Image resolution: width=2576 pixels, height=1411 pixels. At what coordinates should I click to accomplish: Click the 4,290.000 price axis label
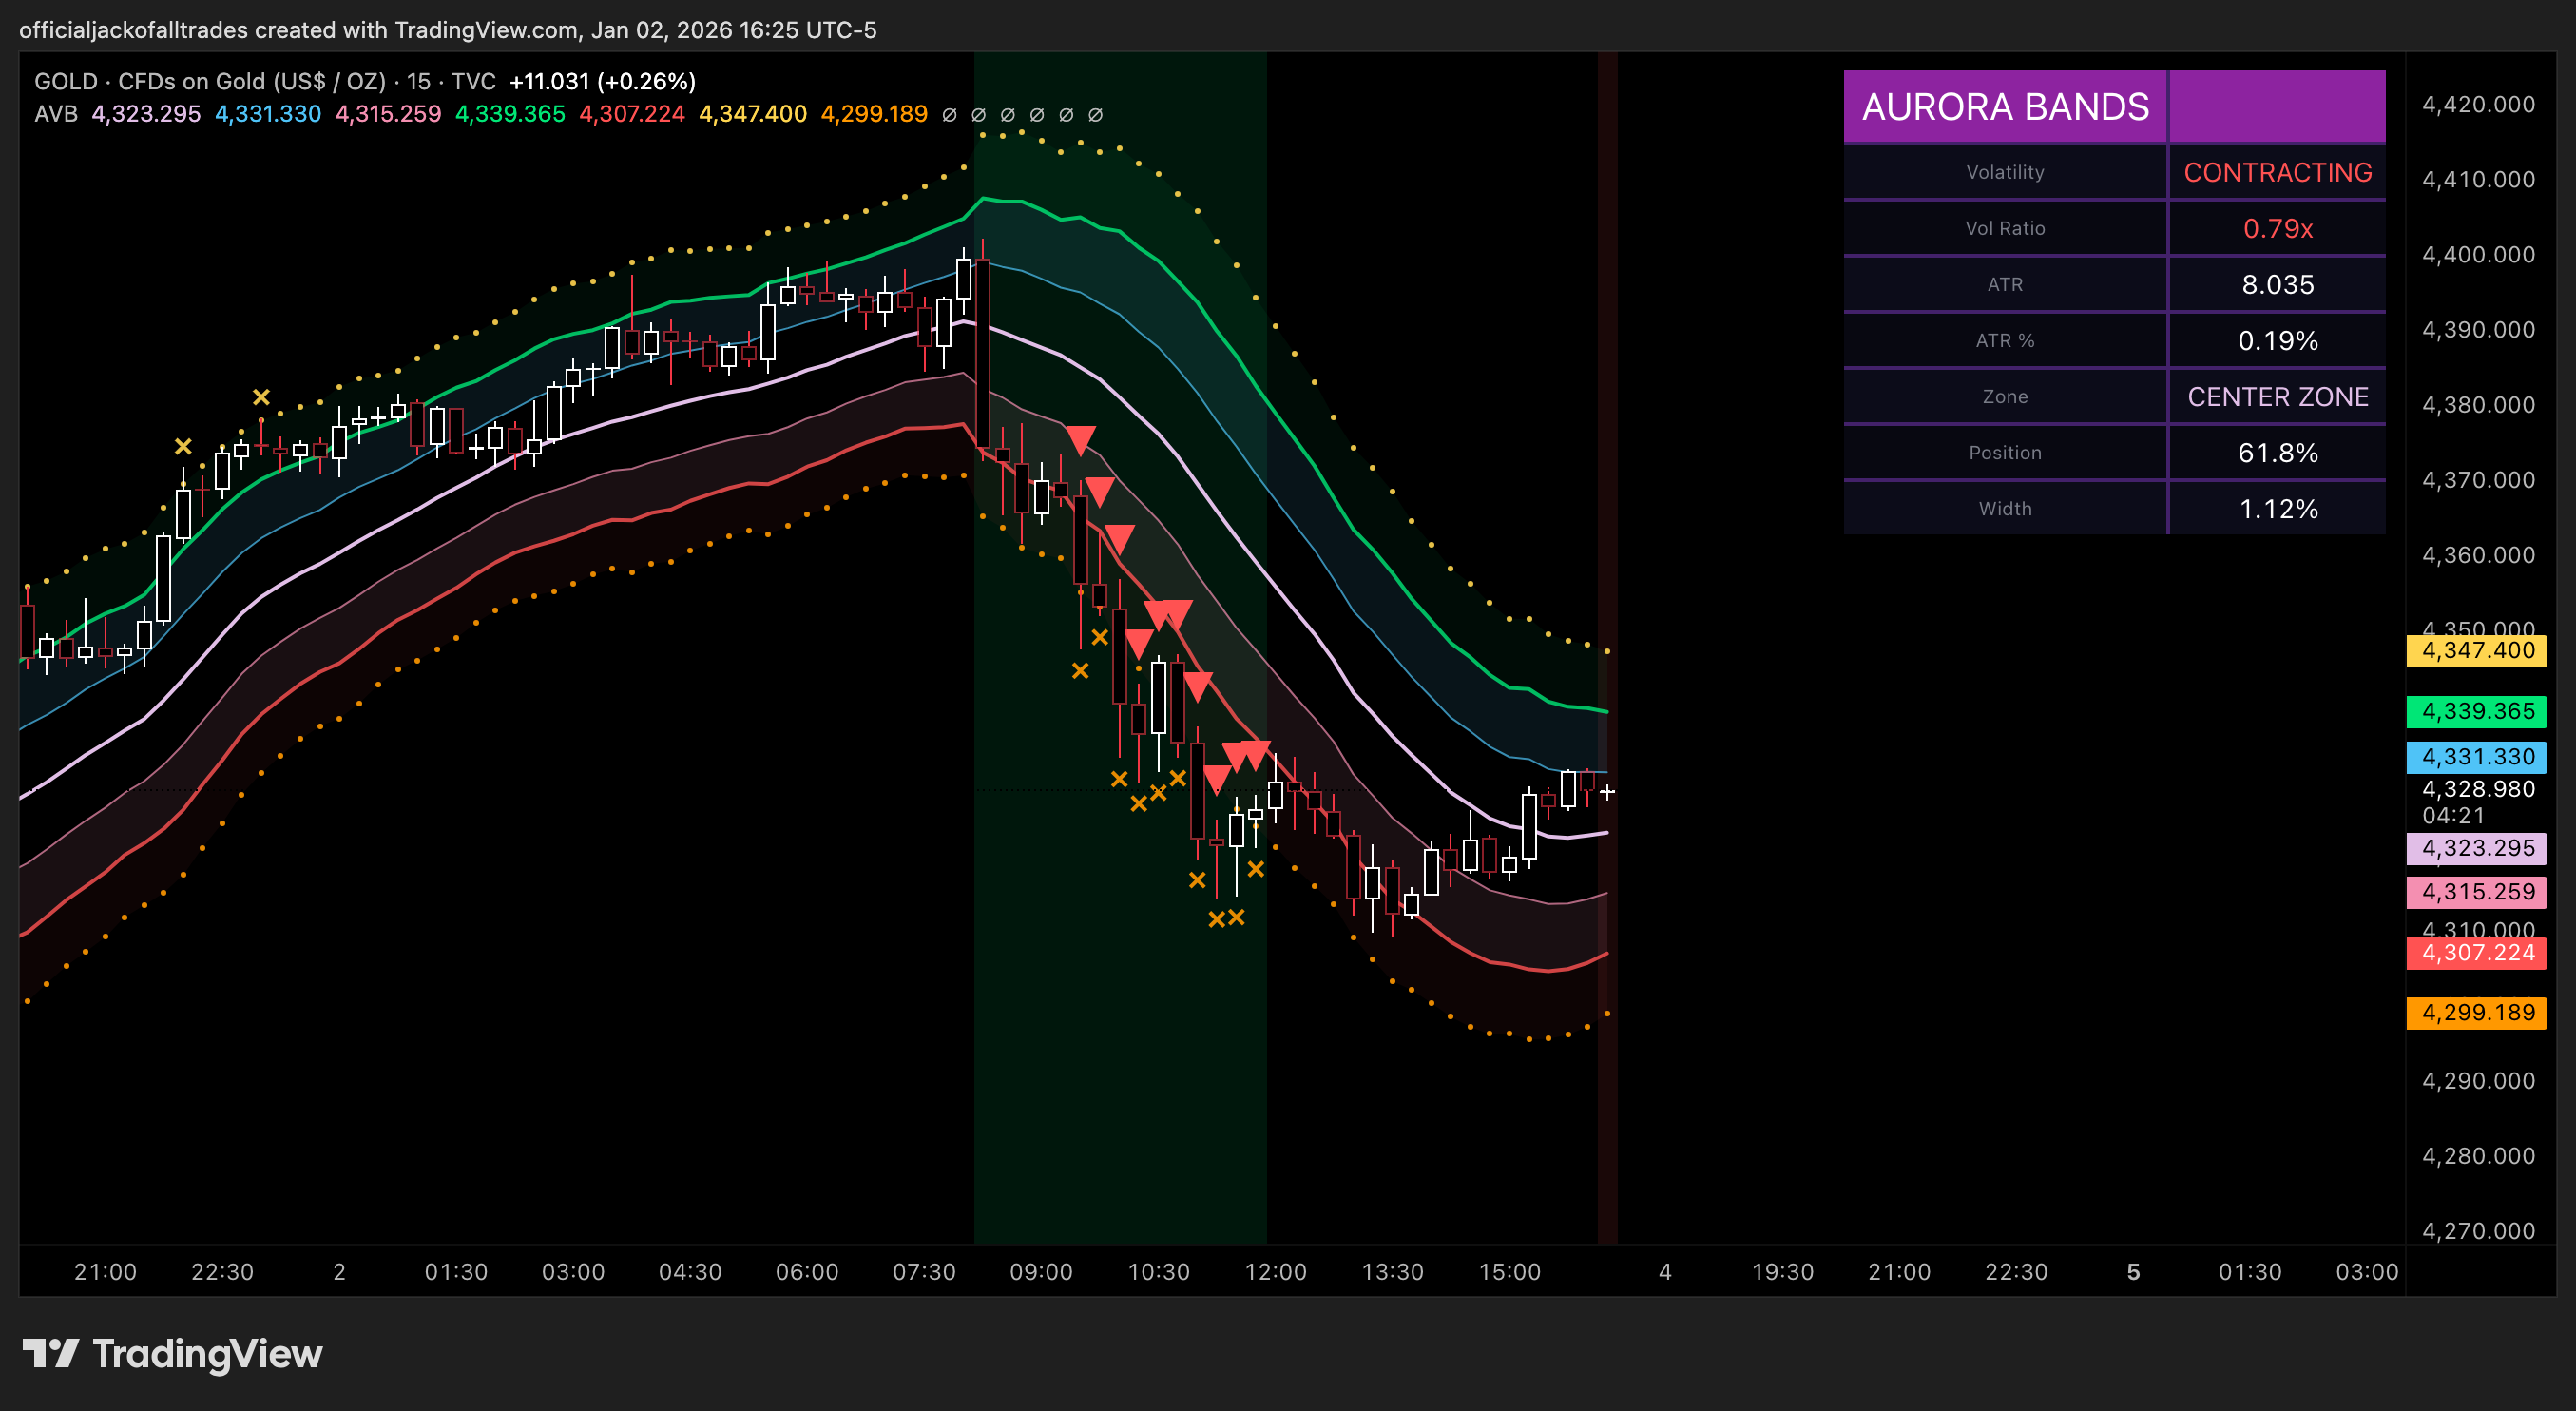tap(2478, 1080)
